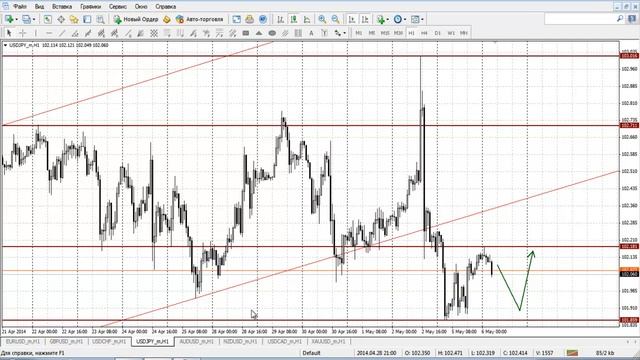Switch chart to line chart mode

click(x=307, y=19)
